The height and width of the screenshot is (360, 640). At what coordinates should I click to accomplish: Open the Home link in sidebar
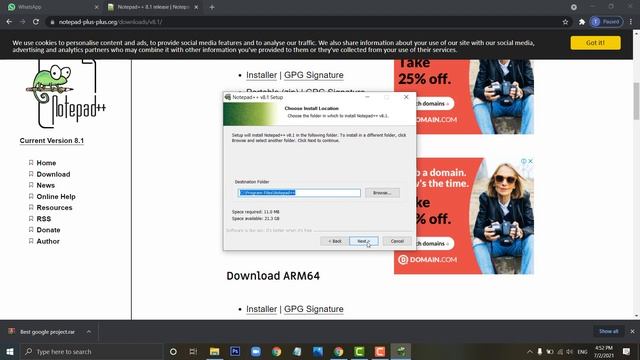(46, 163)
